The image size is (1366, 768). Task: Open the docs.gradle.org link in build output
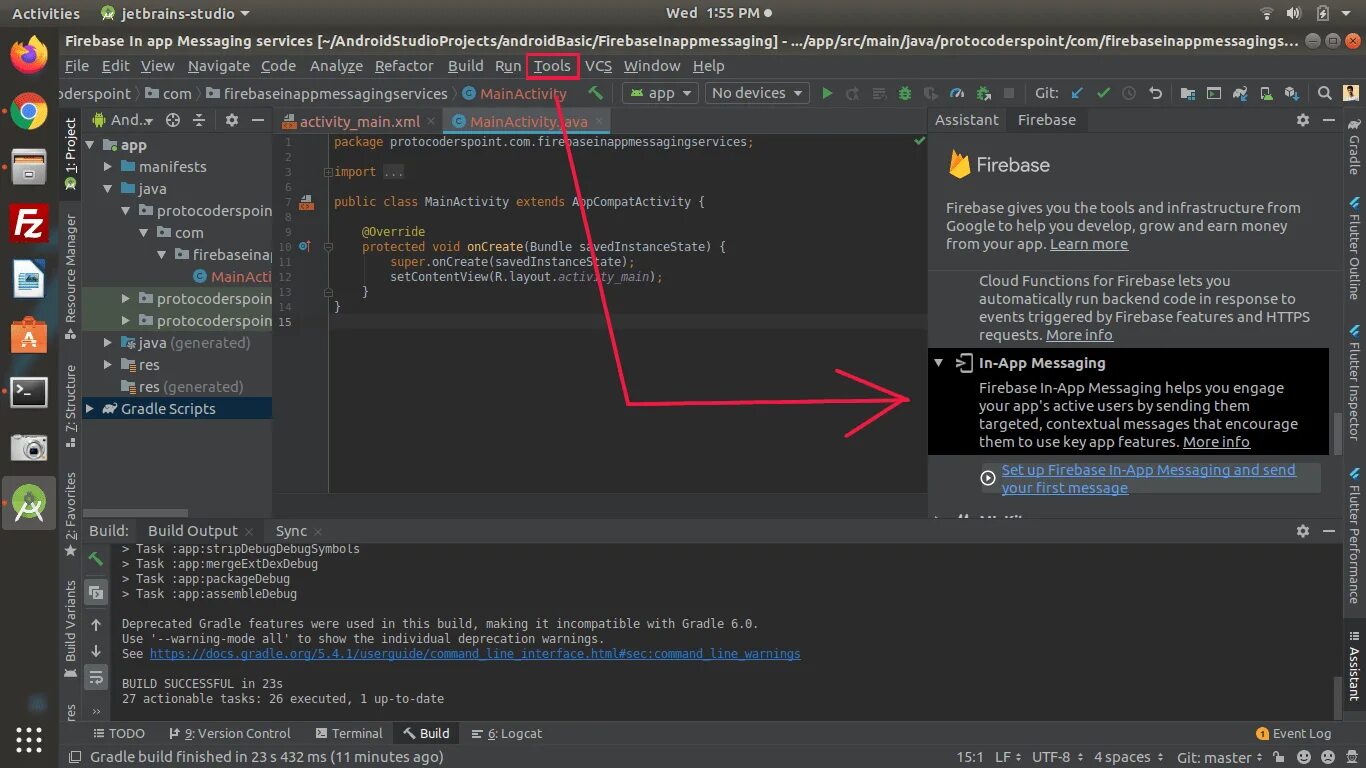475,654
